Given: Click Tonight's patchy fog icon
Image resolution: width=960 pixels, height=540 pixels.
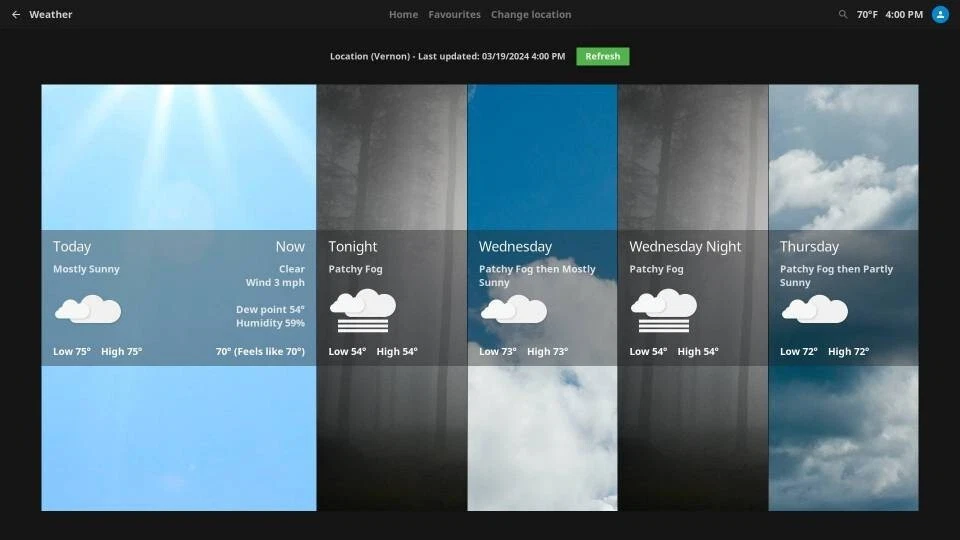Looking at the screenshot, I should 362,310.
